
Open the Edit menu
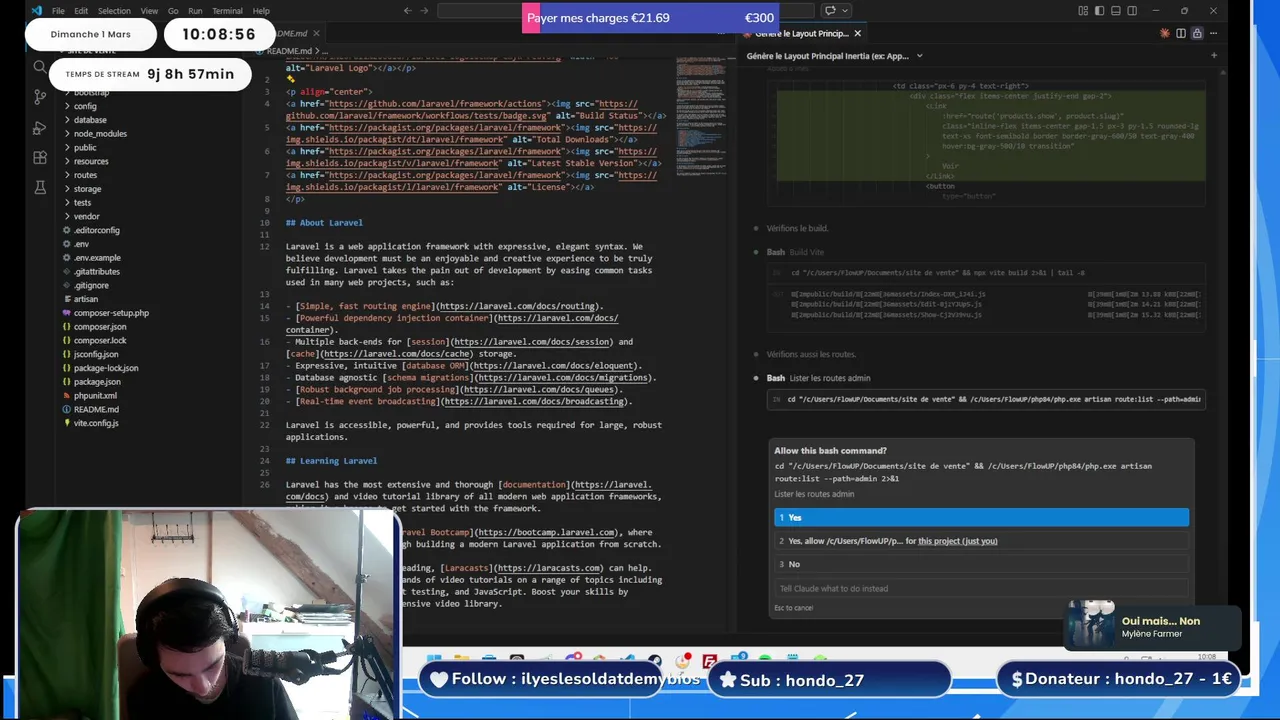tap(81, 10)
